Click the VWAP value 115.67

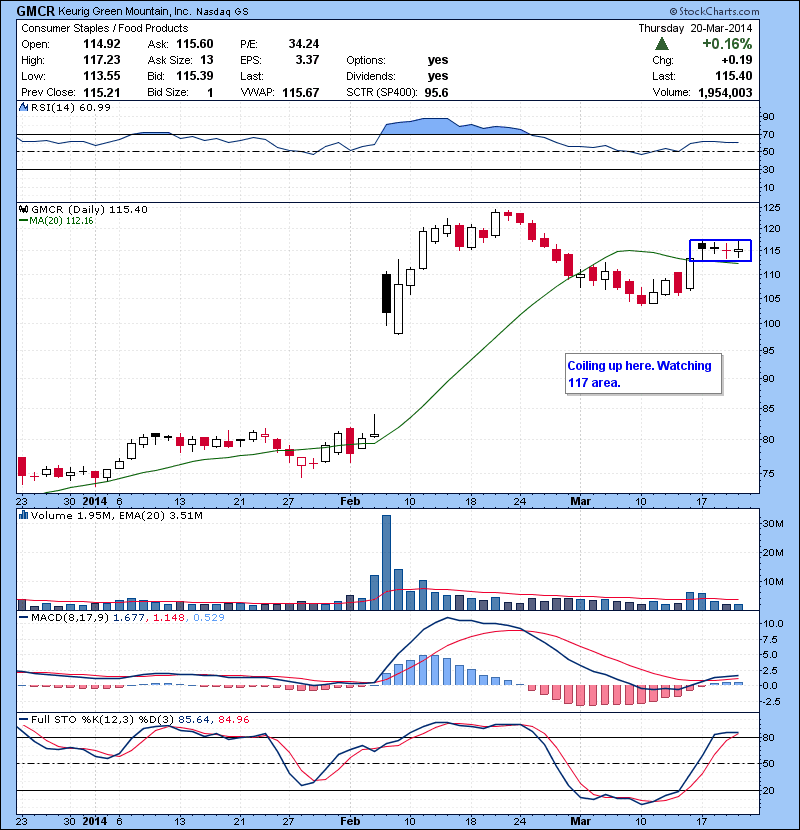coord(301,92)
